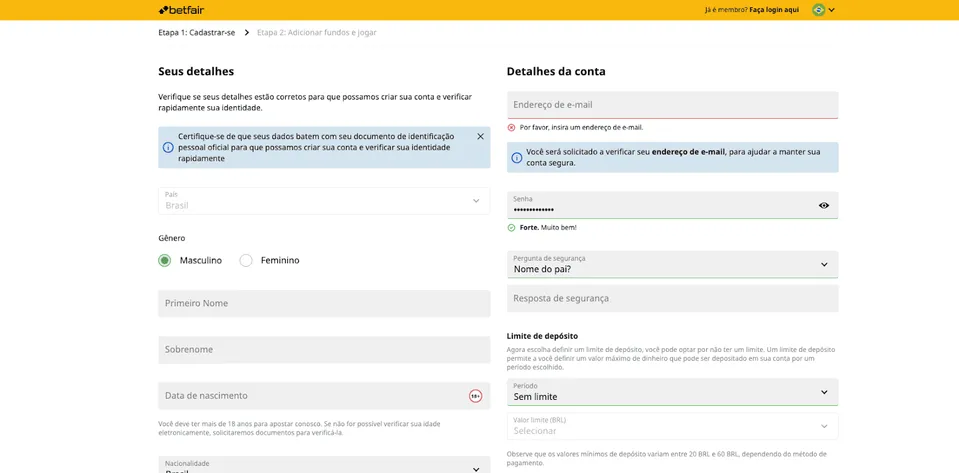Click the 'Gênero' label
This screenshot has height=473, width=959.
pos(172,238)
